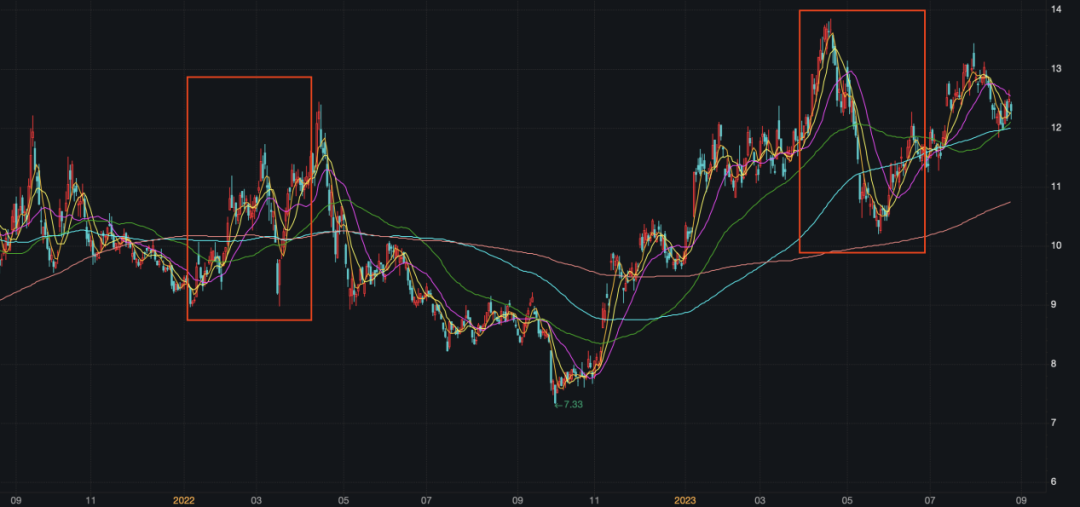Click price level 14 on the axis
This screenshot has height=507, width=1080.
coord(1055,9)
